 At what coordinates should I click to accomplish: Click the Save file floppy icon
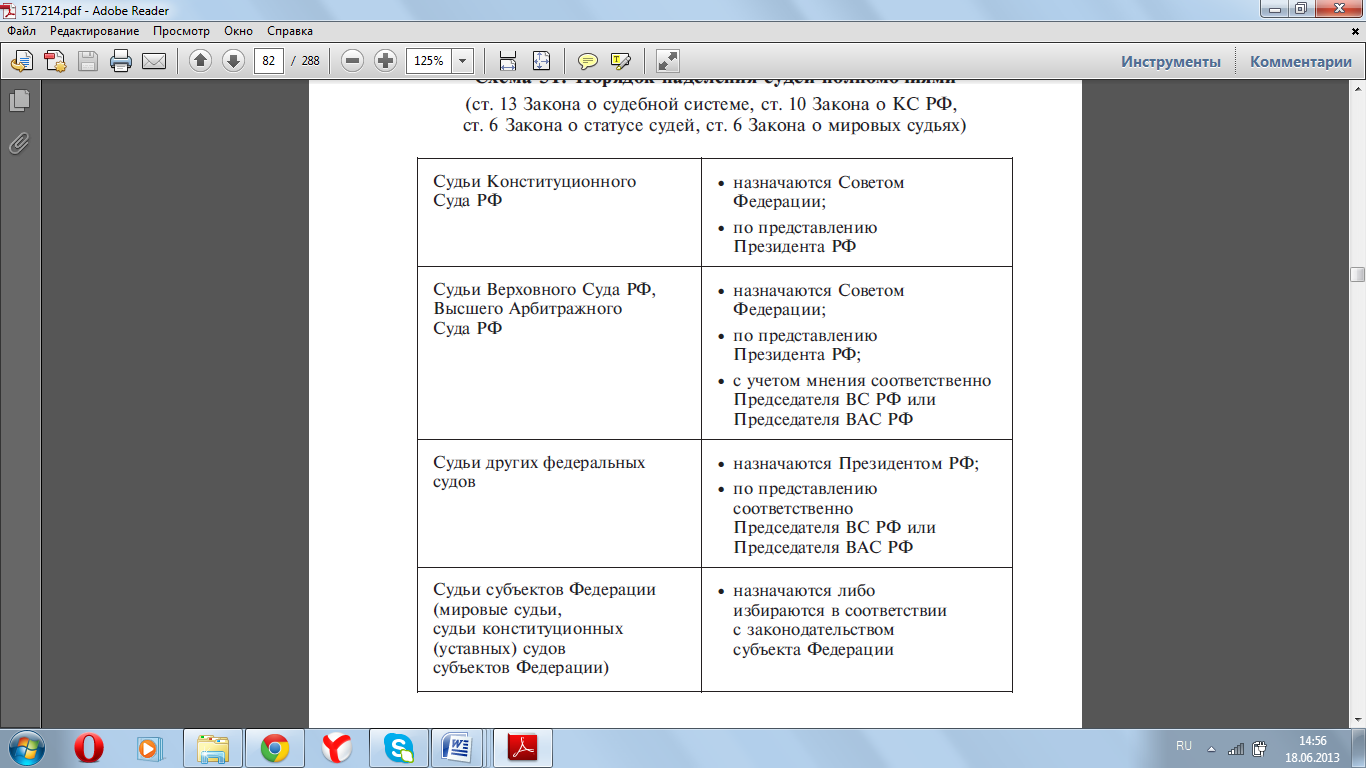coord(88,61)
